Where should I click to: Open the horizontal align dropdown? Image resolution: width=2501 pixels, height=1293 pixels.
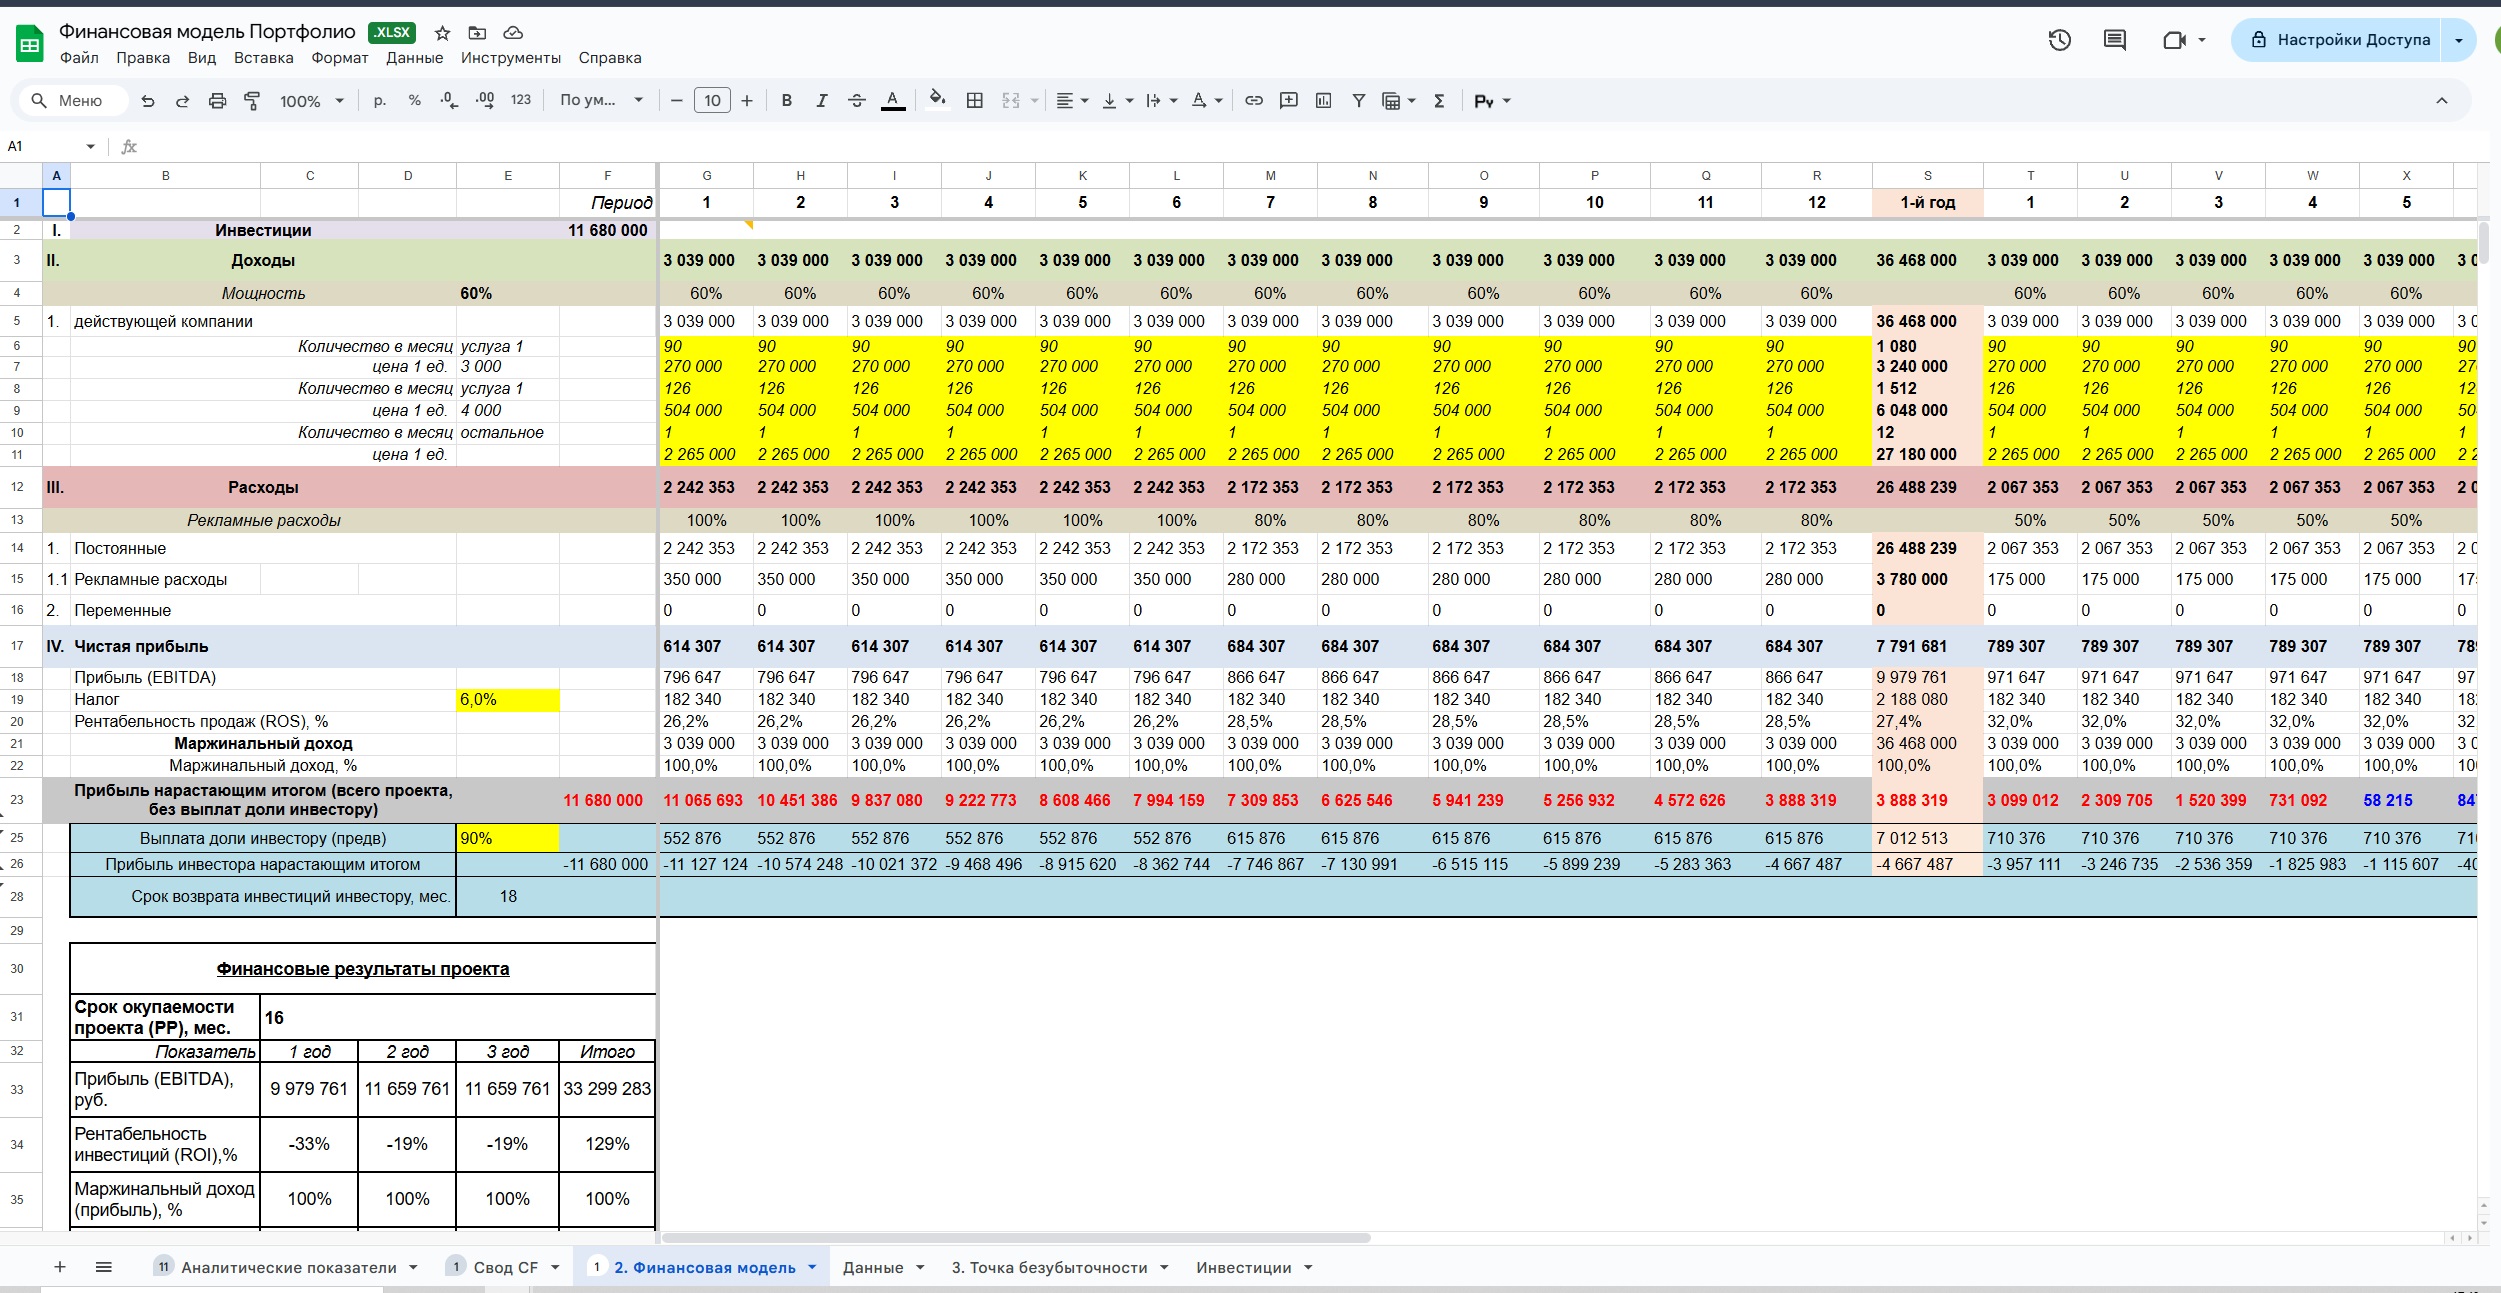tap(1072, 101)
